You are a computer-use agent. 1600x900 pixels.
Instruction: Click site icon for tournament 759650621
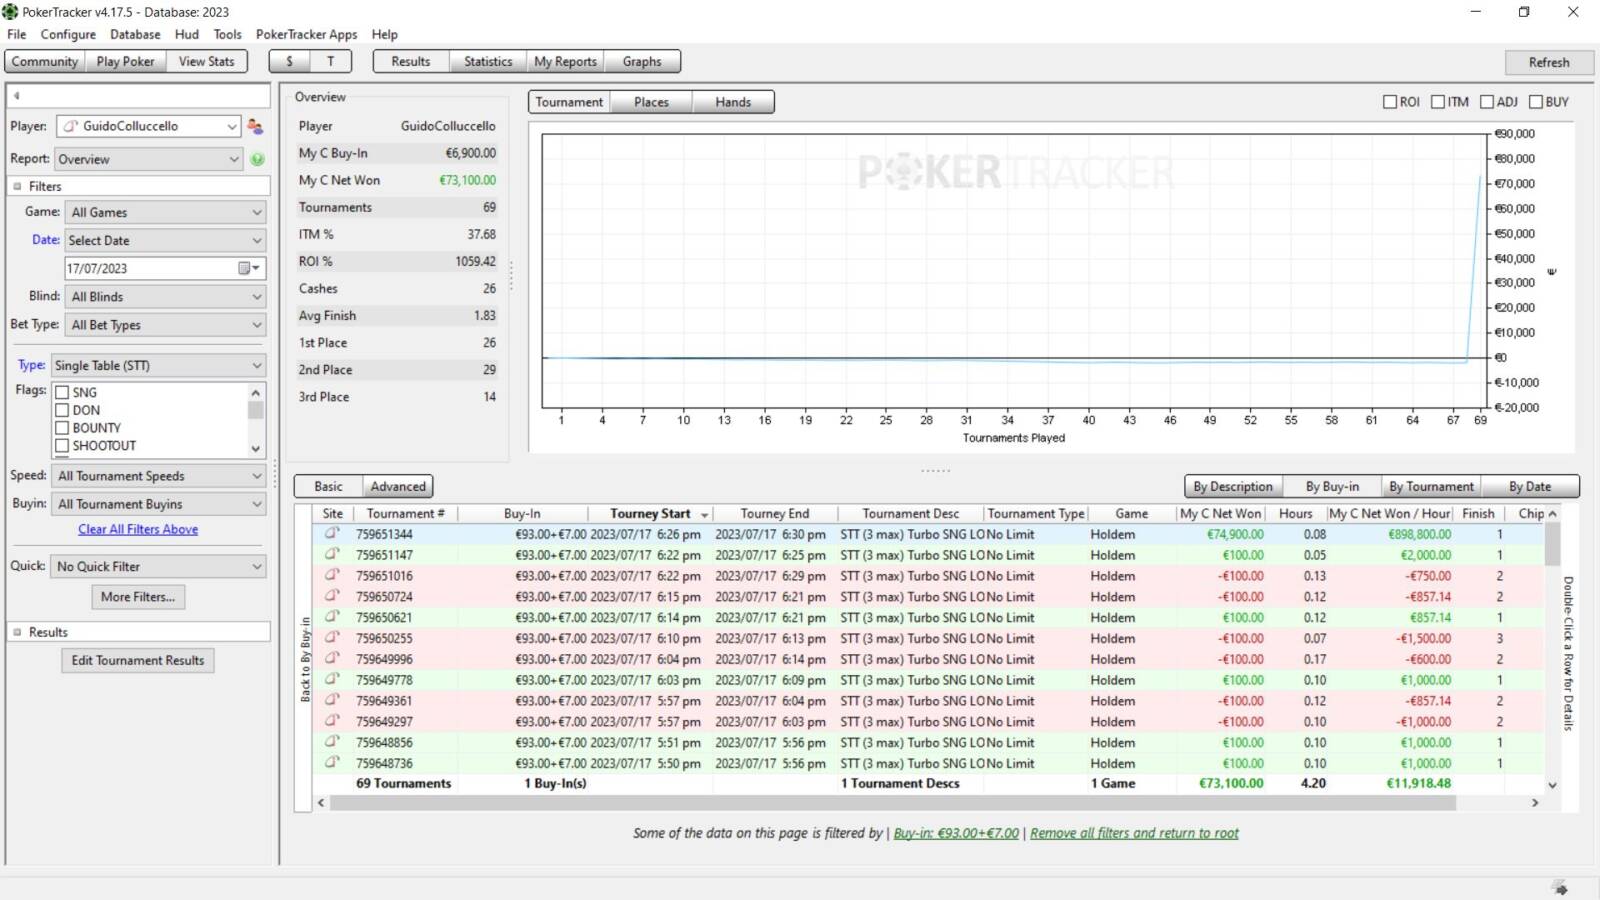point(332,617)
